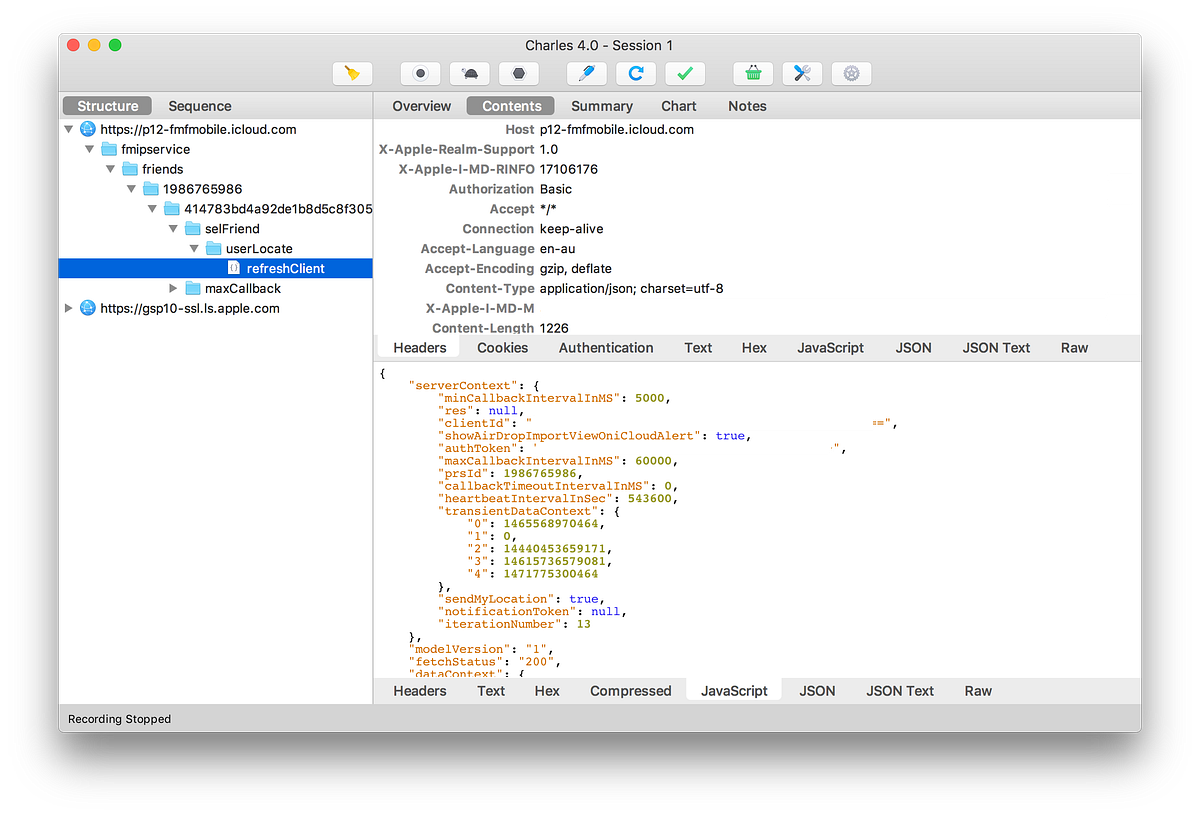The width and height of the screenshot is (1200, 816).
Task: Validate the request with the green checkmark icon
Action: (x=686, y=73)
